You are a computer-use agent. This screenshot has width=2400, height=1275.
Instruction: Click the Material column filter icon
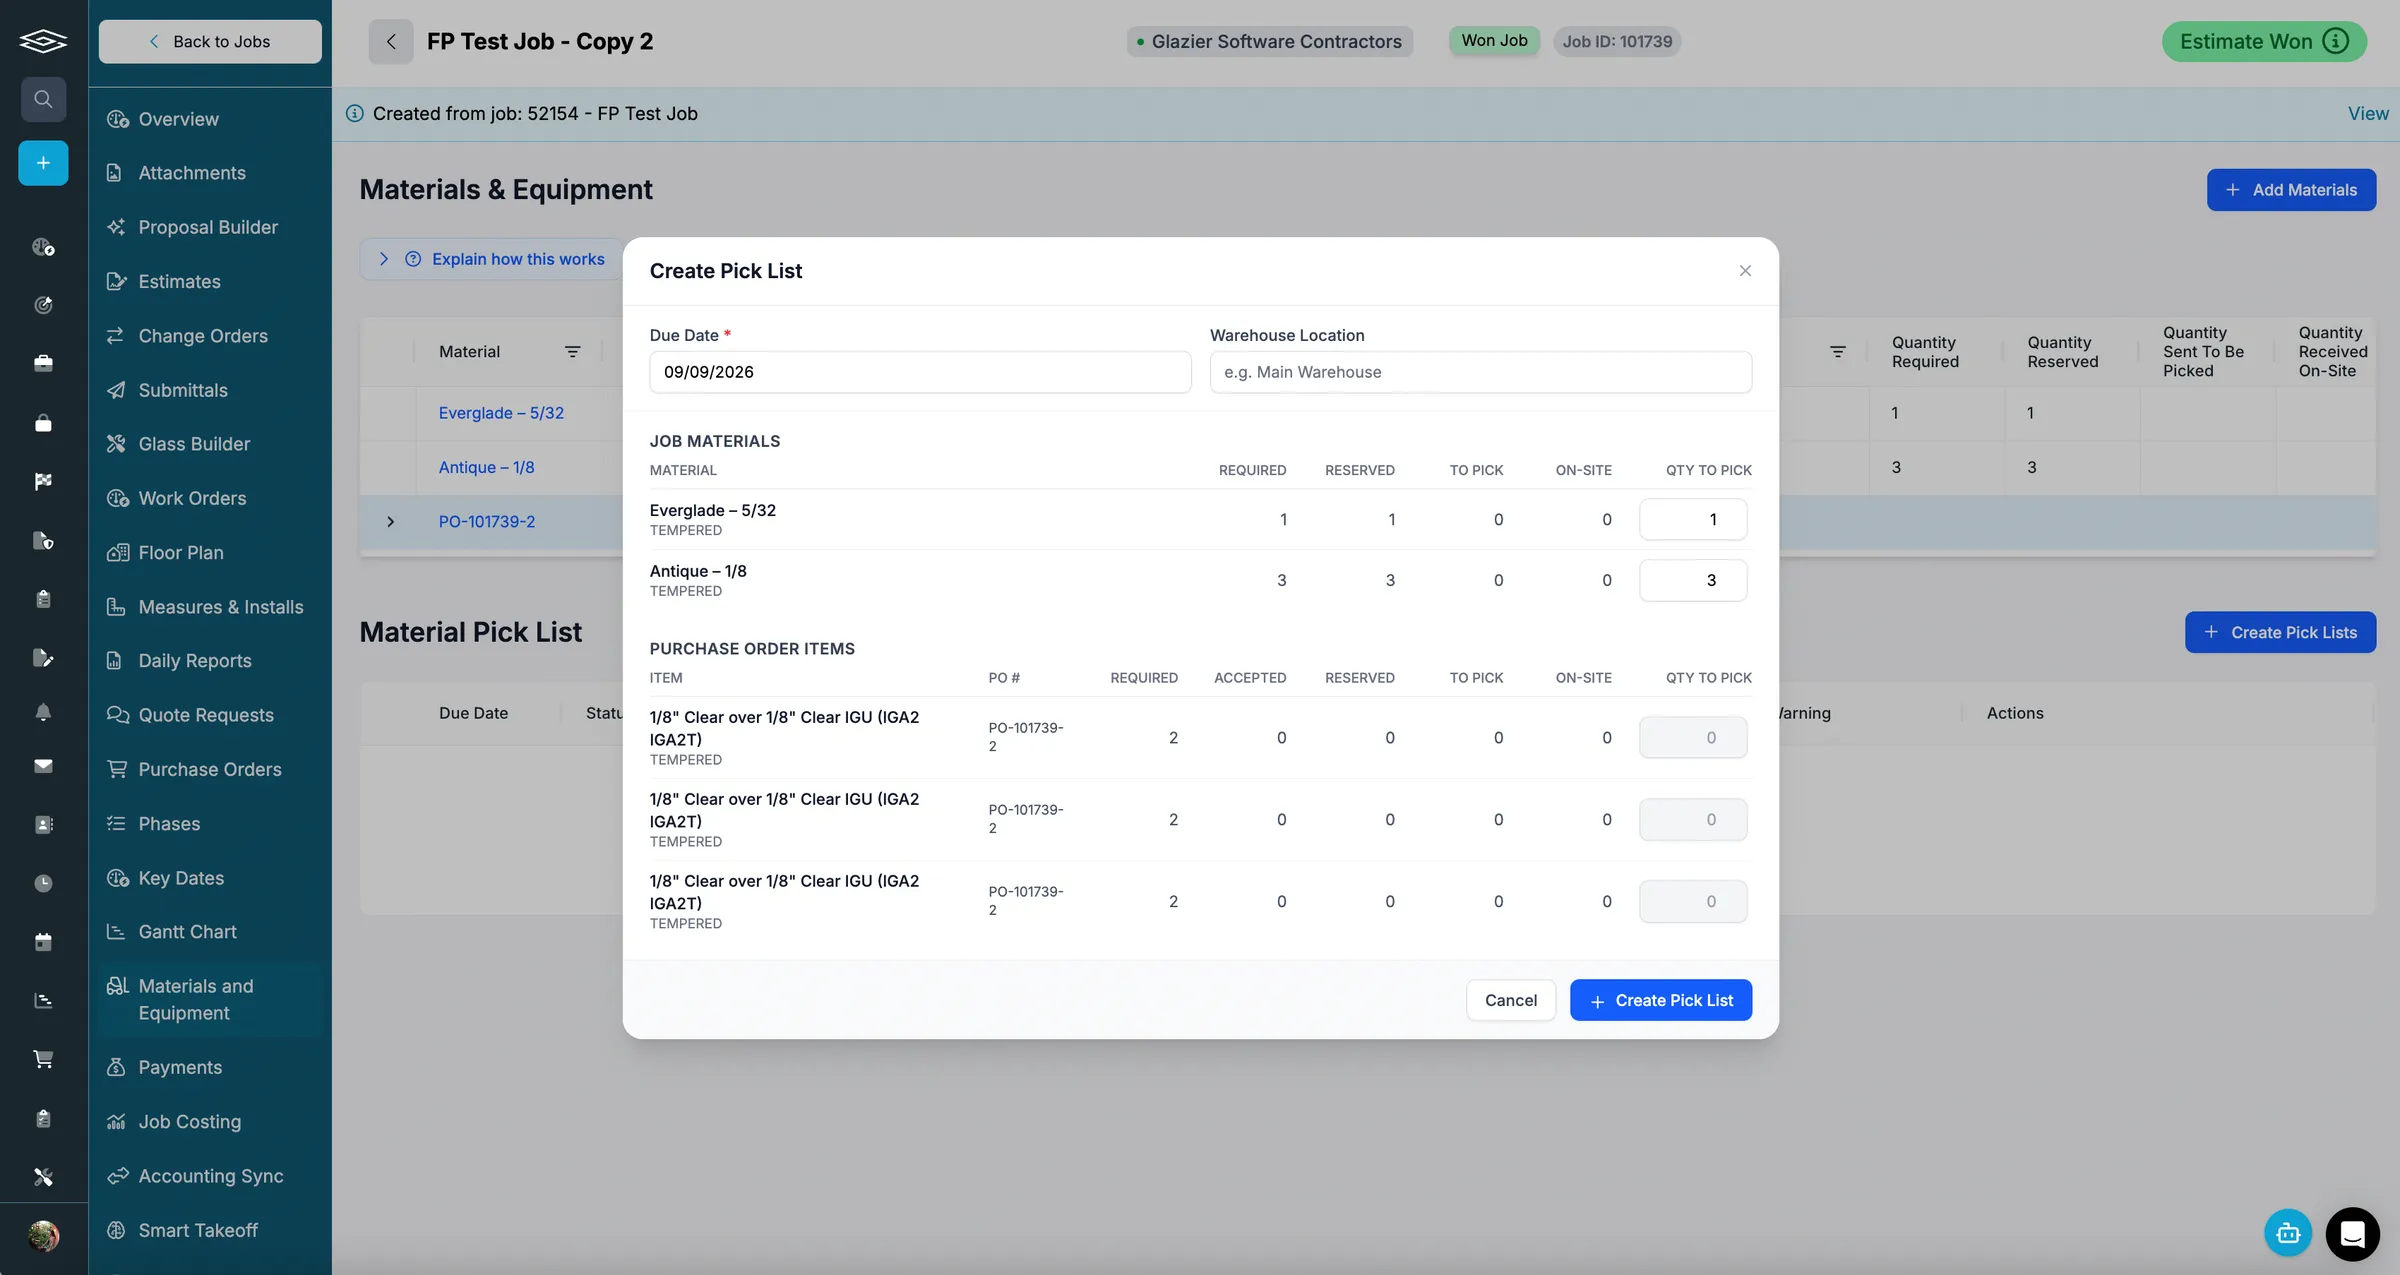(x=572, y=352)
